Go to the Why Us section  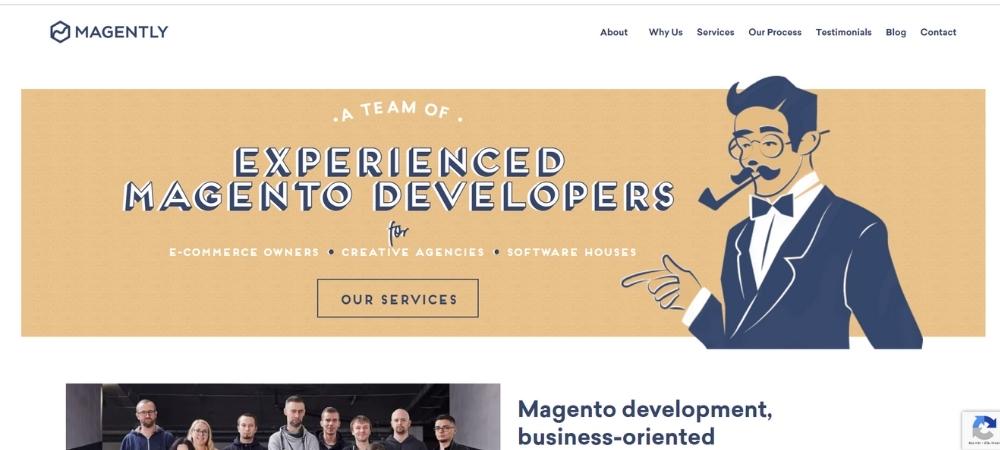pos(665,32)
